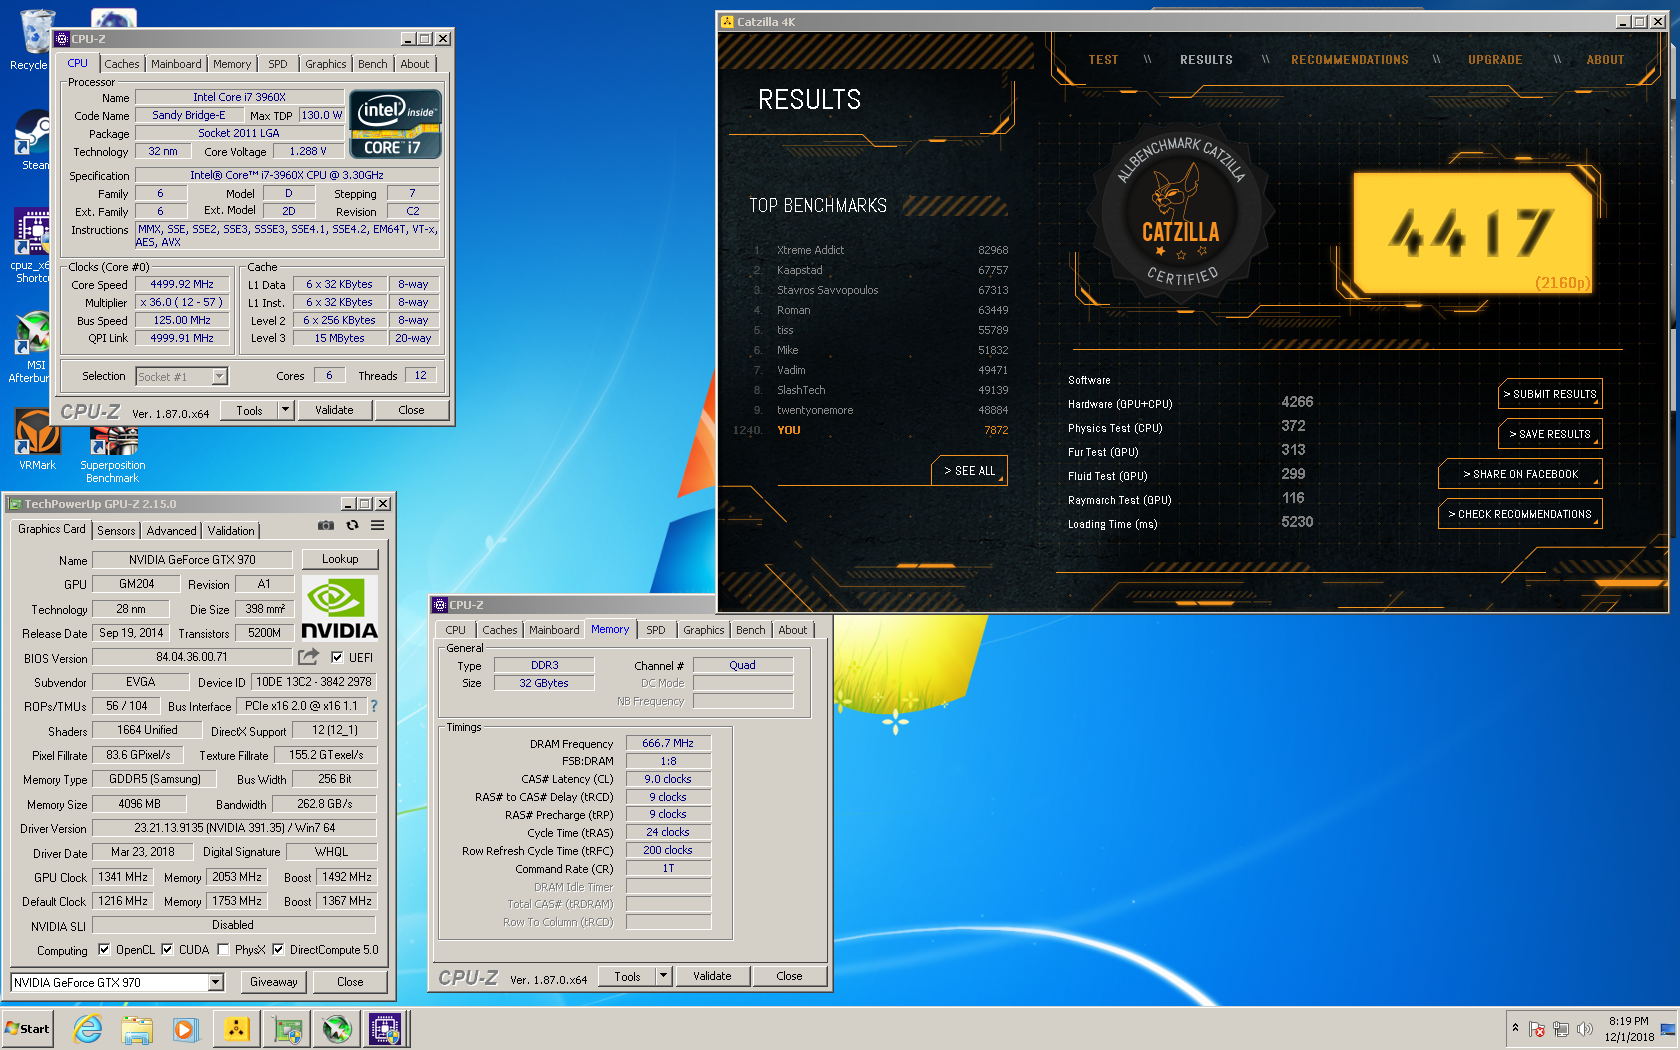Click SAVE RESULTS in Catzilla
Viewport: 1680px width, 1050px height.
(1550, 434)
